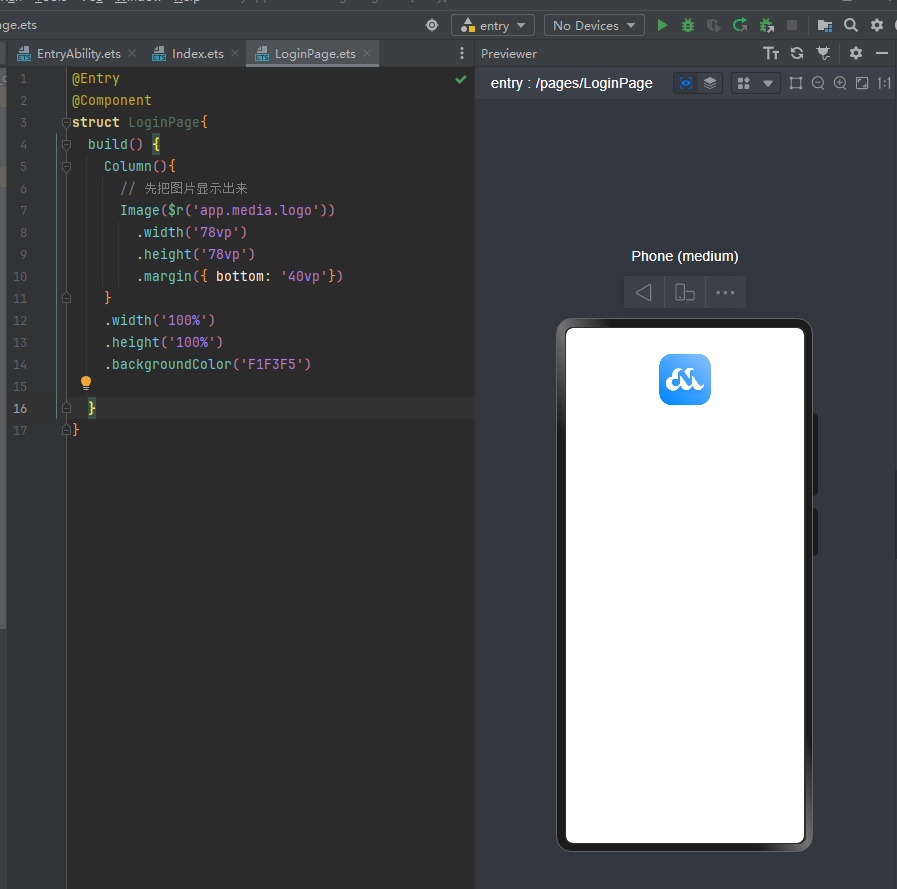Click the .margin({ bottom: '40vp'}) line
The height and width of the screenshot is (889, 897).
coord(240,276)
